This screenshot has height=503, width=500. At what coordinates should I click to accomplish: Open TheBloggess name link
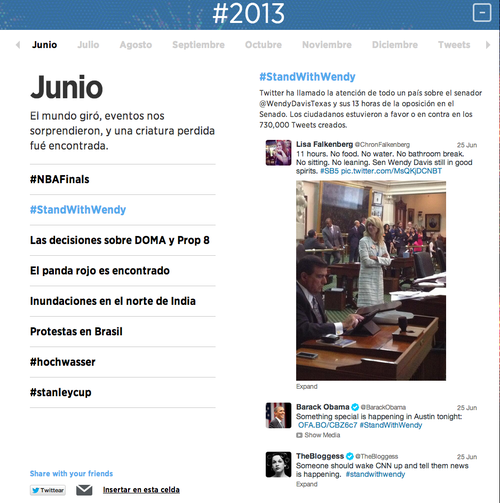tap(320, 456)
